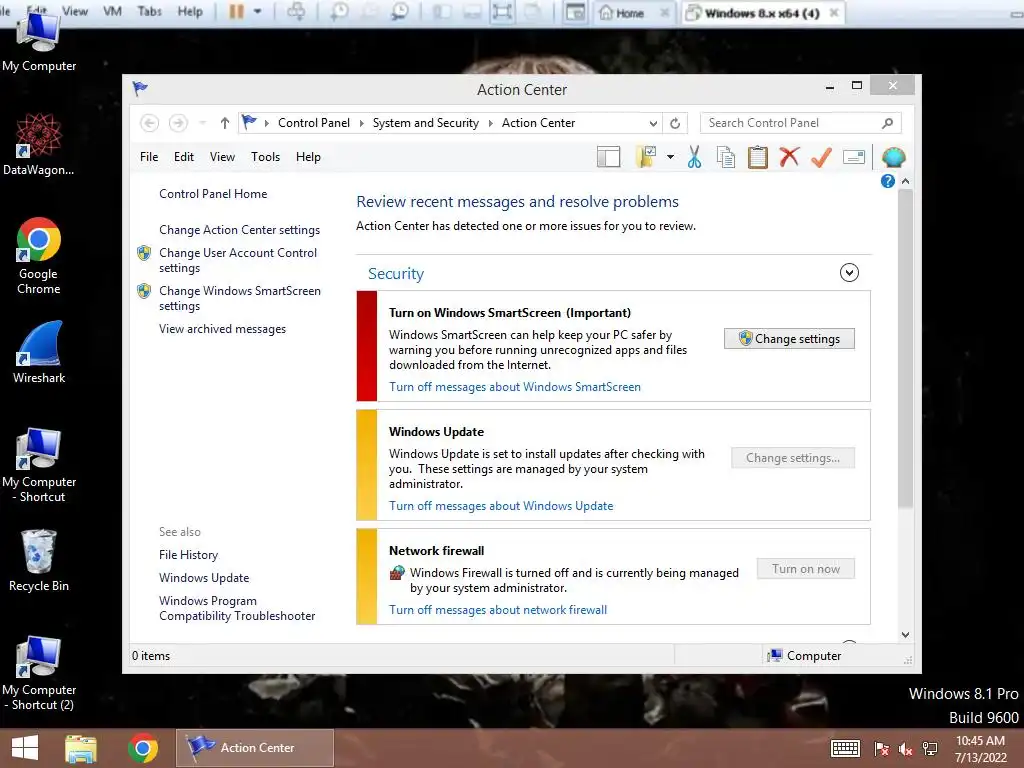
Task: Expand the breadcrumb arrow after System and Security
Action: coord(490,123)
